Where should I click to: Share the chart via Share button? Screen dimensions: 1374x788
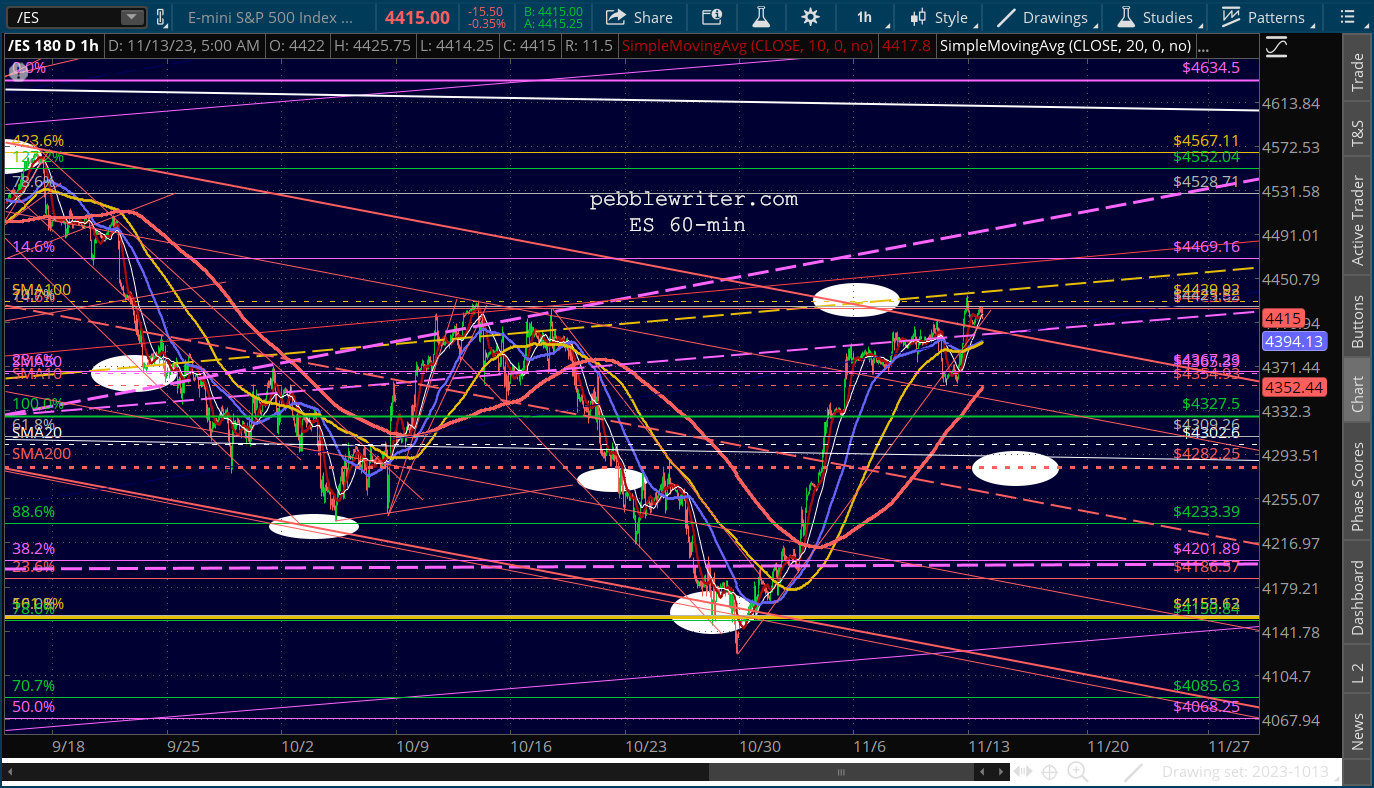639,17
